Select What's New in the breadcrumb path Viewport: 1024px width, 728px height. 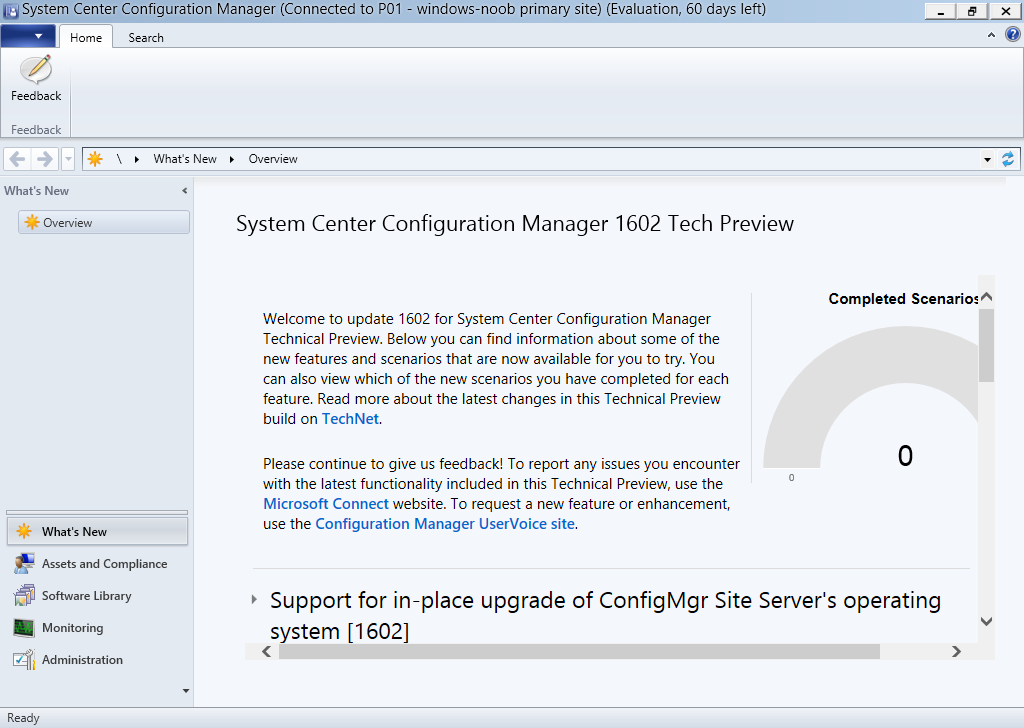(185, 159)
